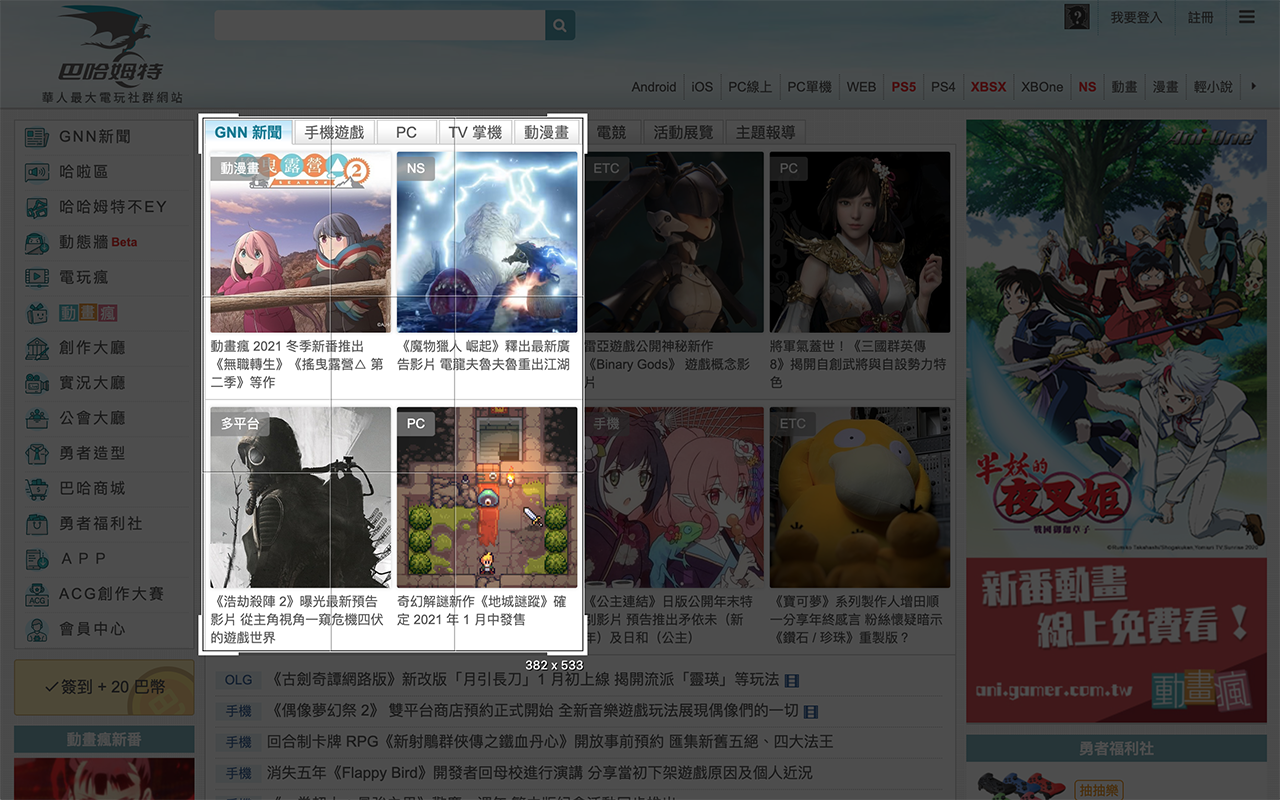
Task: Click video icon beside 古劍奇譚網路版 headline
Action: (792, 681)
